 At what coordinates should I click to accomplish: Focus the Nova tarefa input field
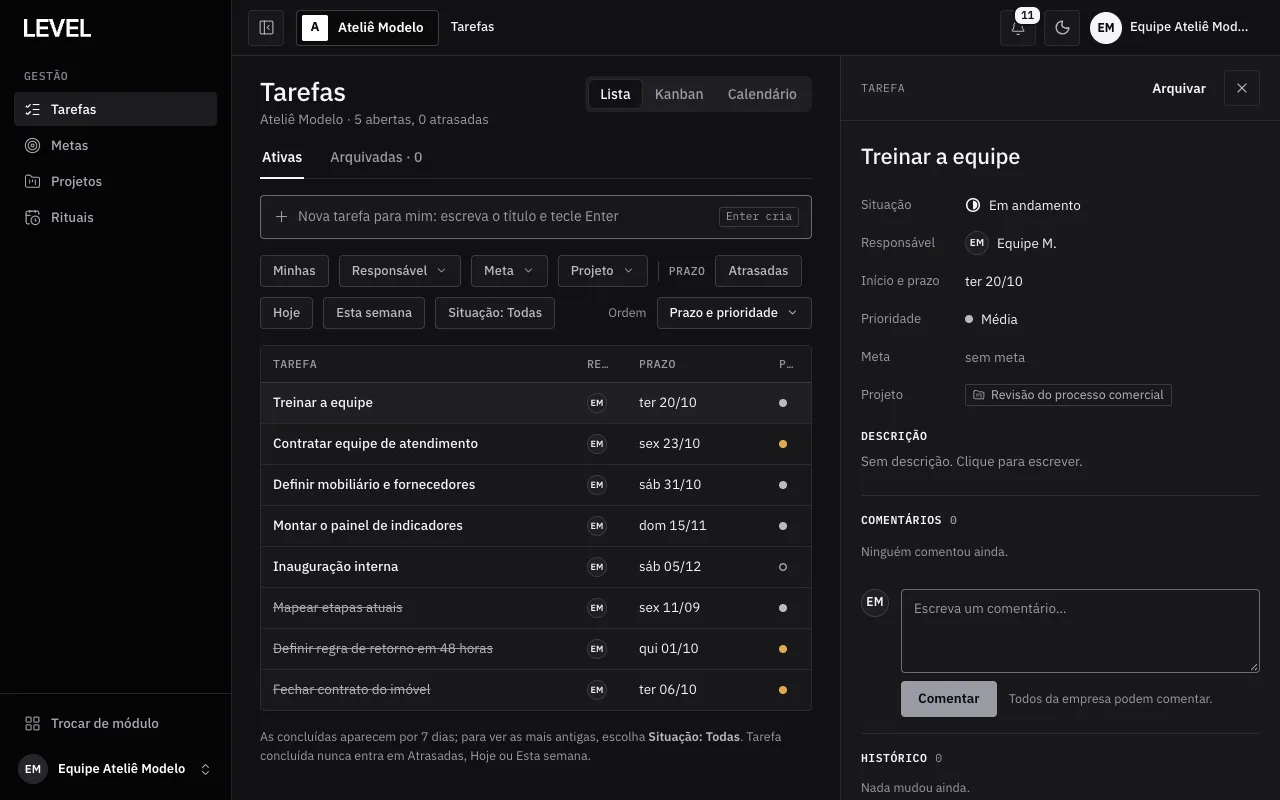click(x=536, y=217)
